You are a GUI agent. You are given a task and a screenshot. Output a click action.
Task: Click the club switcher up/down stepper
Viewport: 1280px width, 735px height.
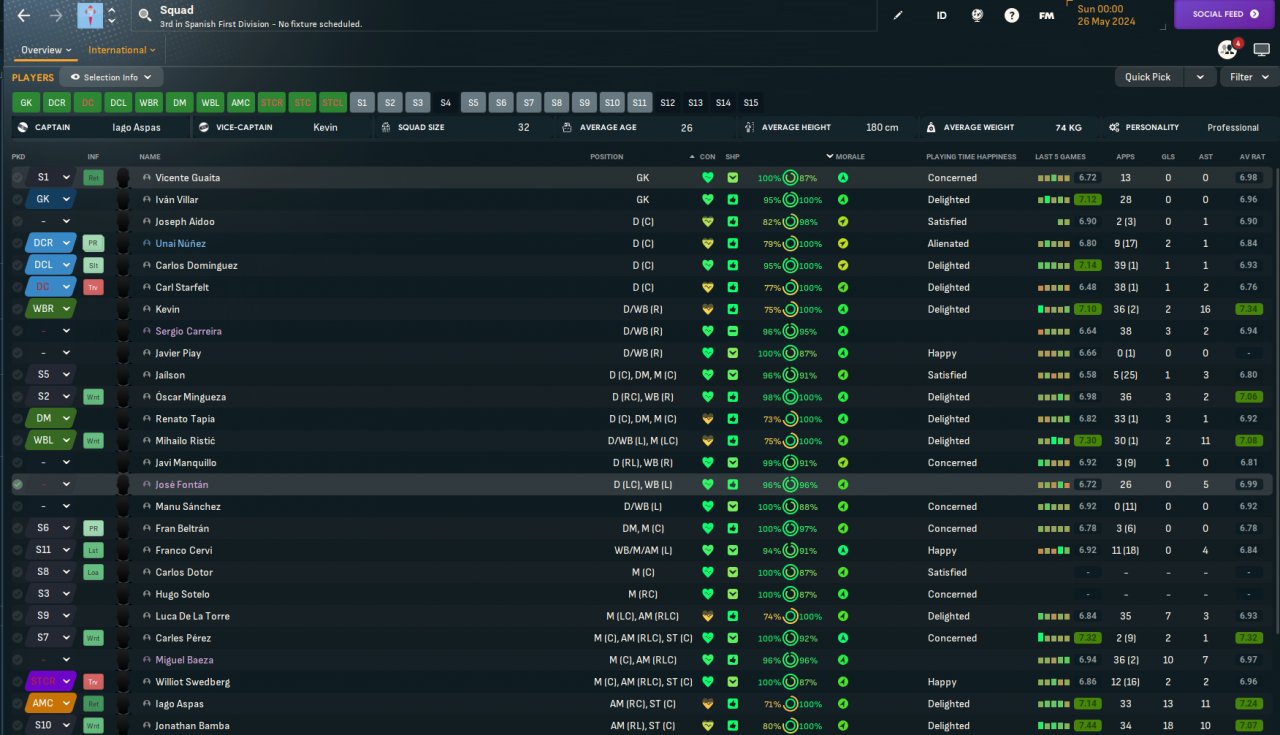111,16
